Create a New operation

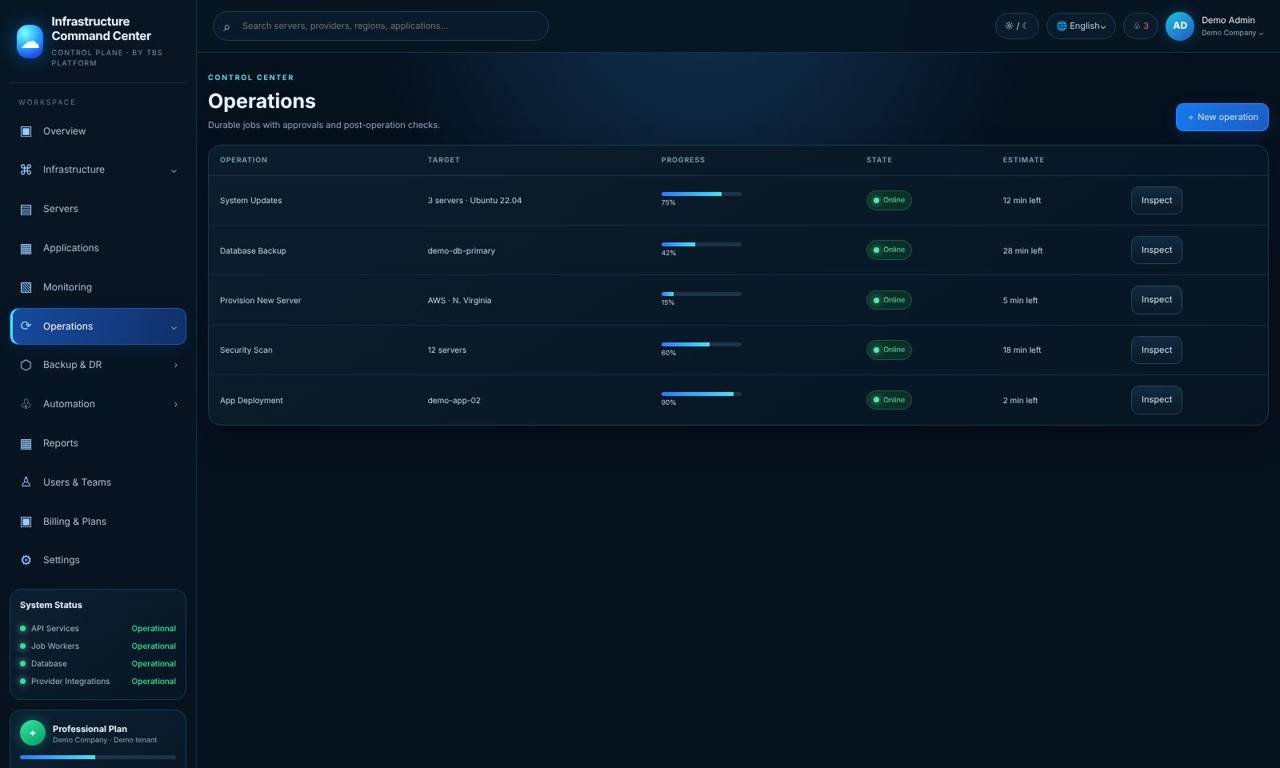click(1222, 117)
